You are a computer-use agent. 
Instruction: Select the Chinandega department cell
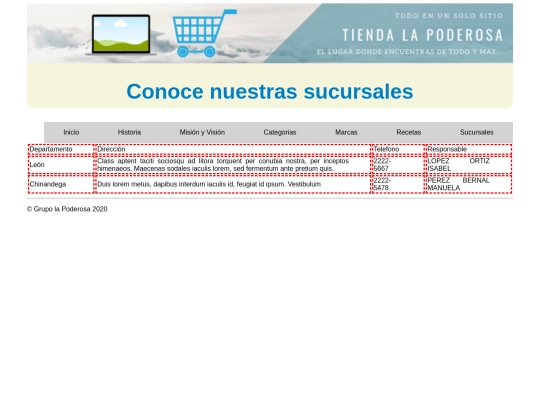pyautogui.click(x=61, y=184)
